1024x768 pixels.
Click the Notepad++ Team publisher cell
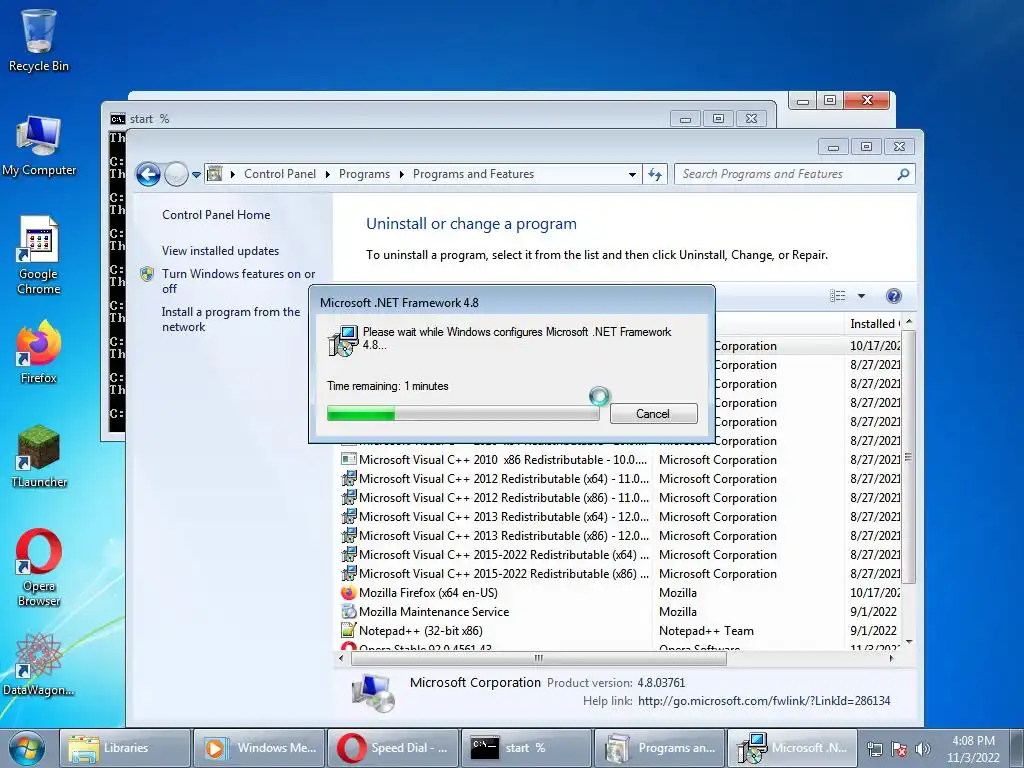706,630
